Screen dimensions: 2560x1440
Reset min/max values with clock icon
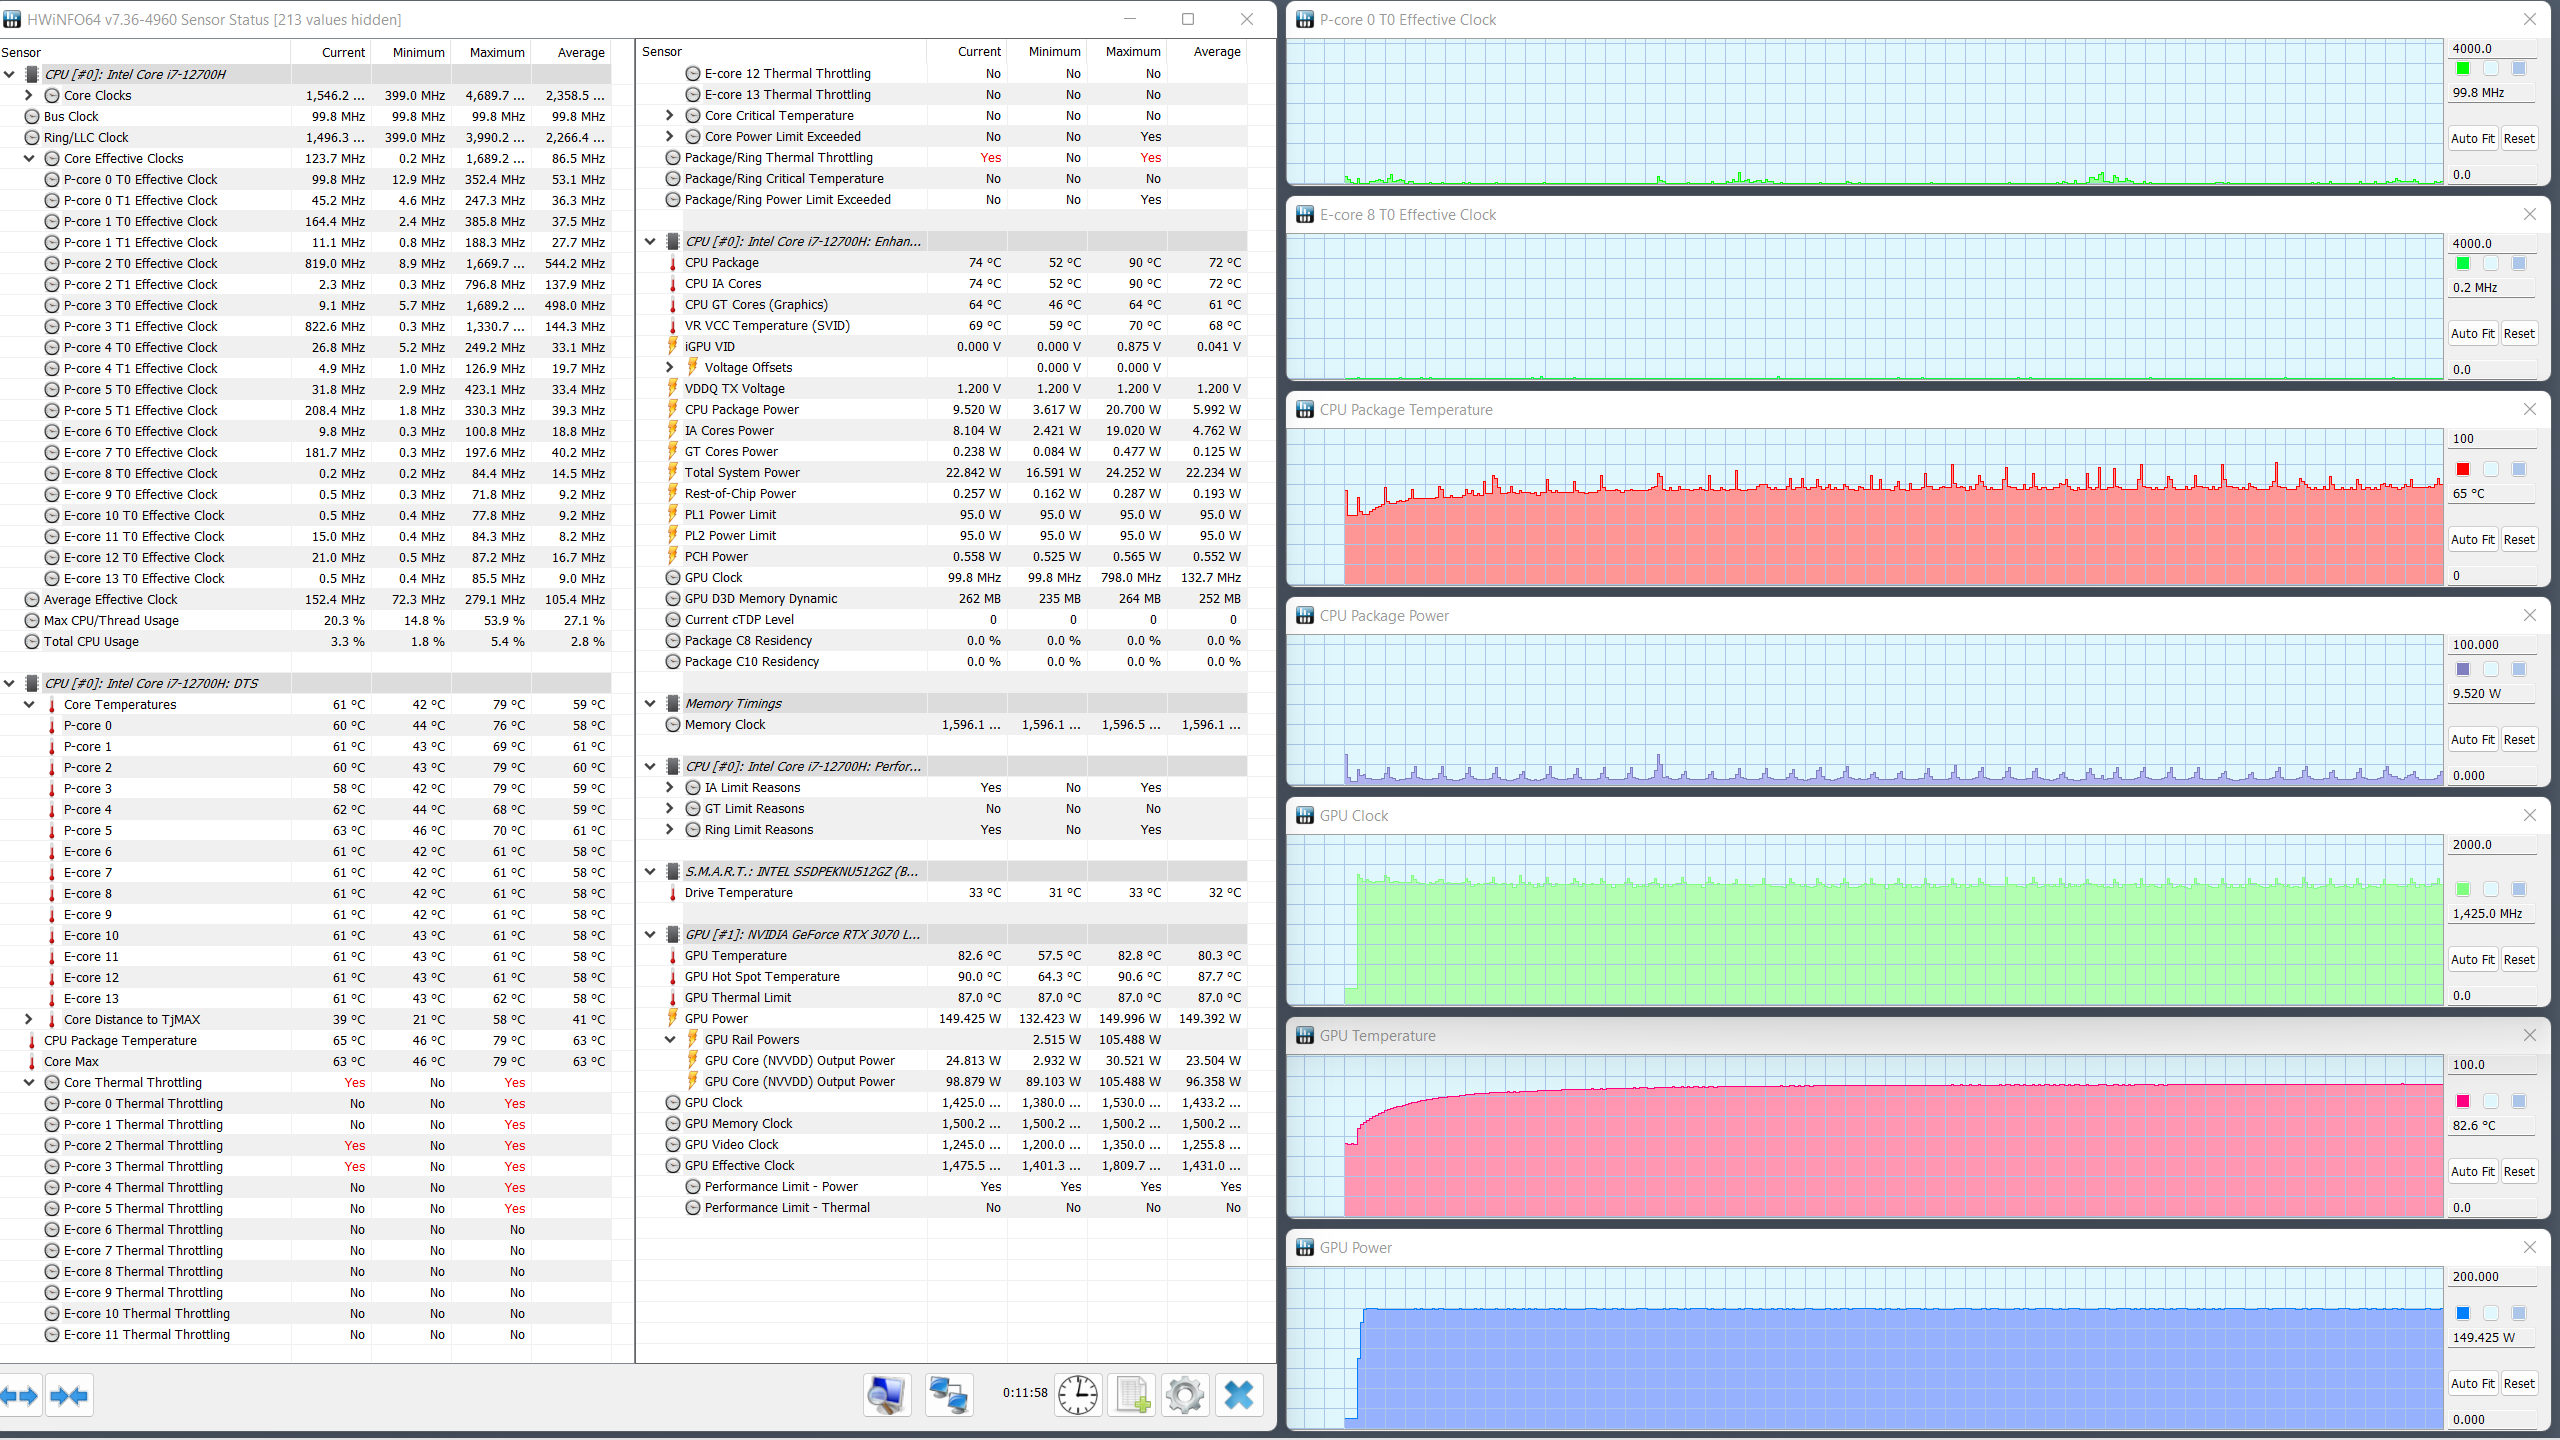coord(1078,1395)
